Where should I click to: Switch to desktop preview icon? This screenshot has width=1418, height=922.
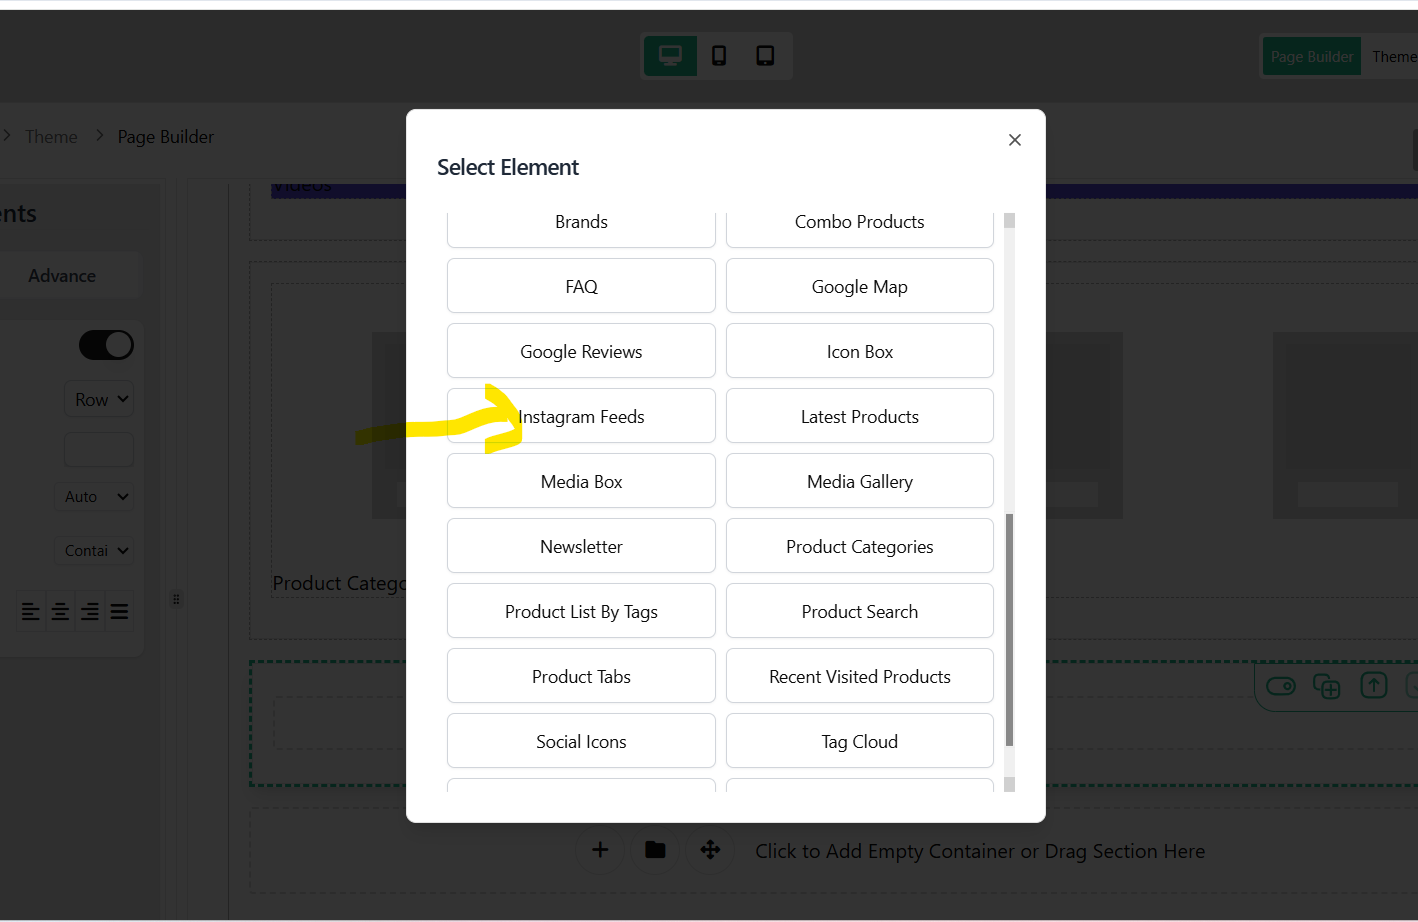[x=670, y=56]
